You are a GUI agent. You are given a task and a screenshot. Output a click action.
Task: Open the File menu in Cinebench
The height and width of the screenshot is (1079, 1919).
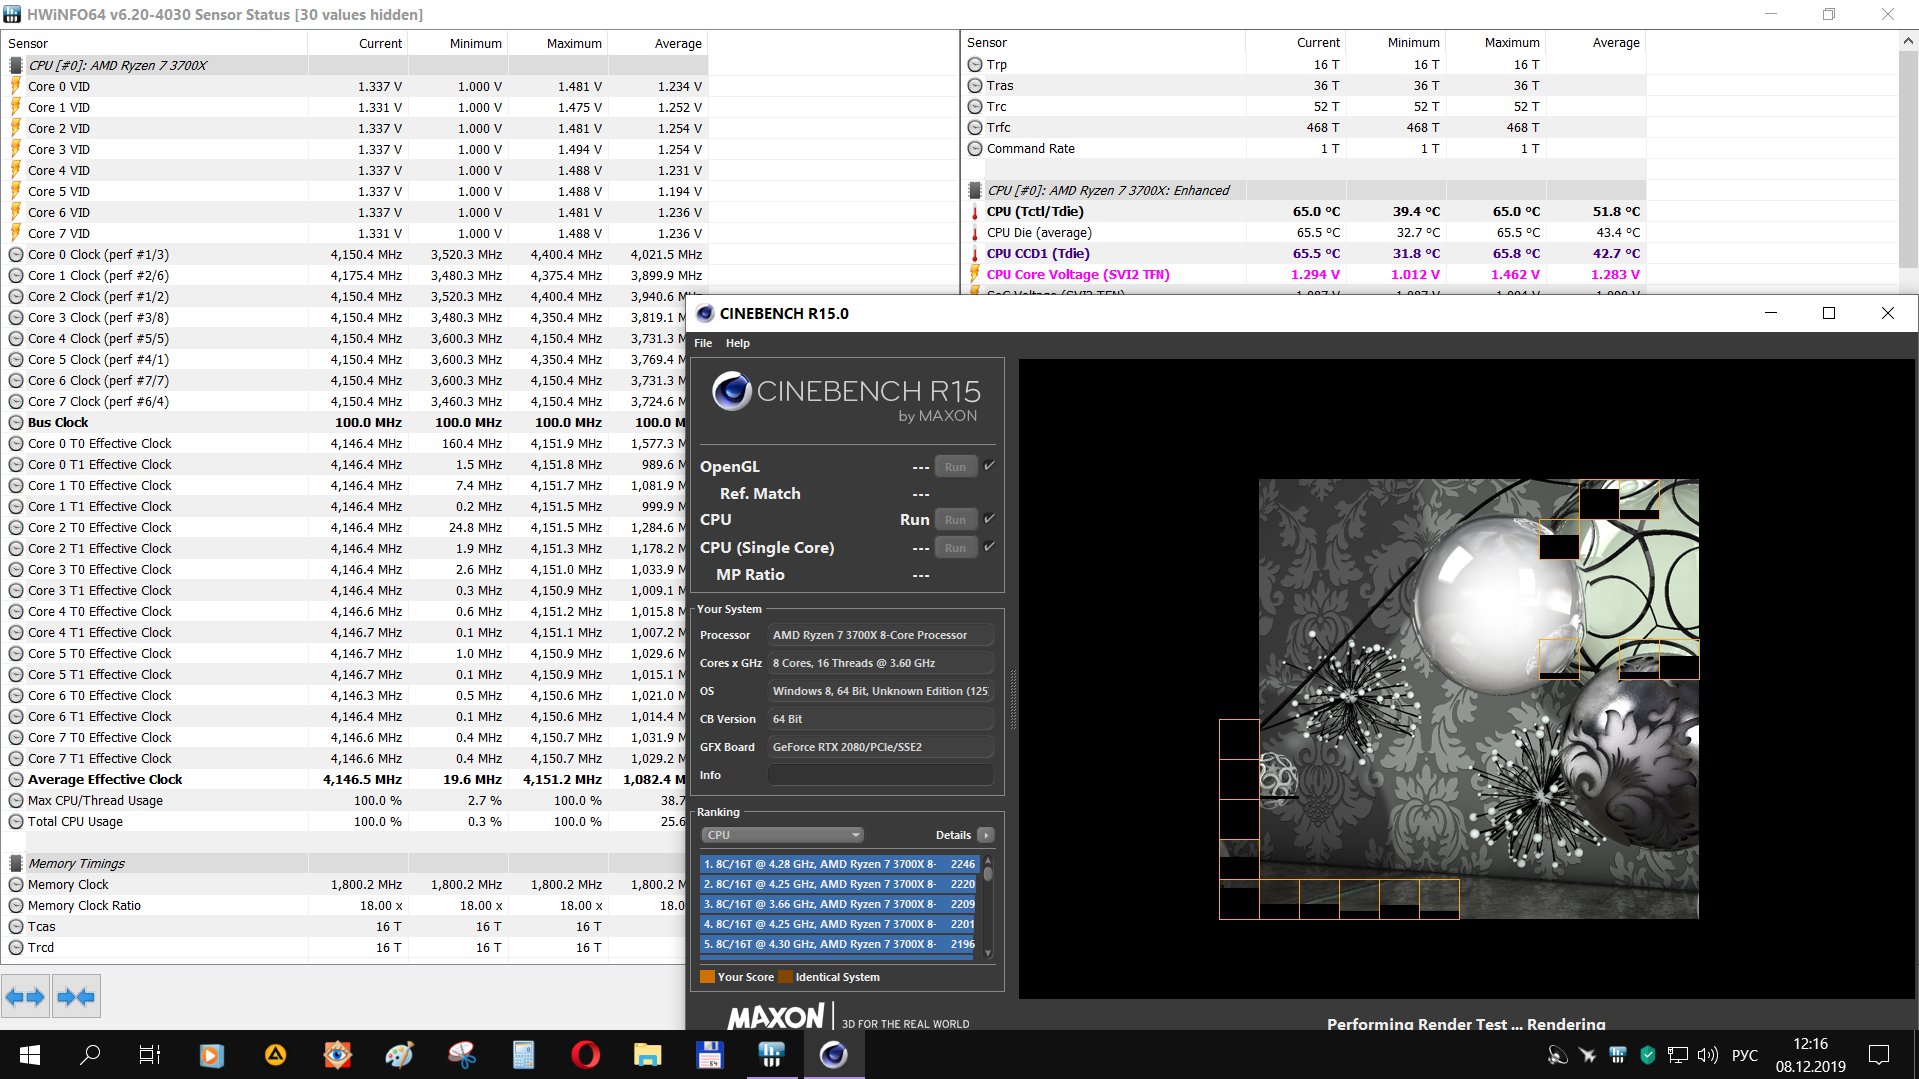(x=703, y=343)
